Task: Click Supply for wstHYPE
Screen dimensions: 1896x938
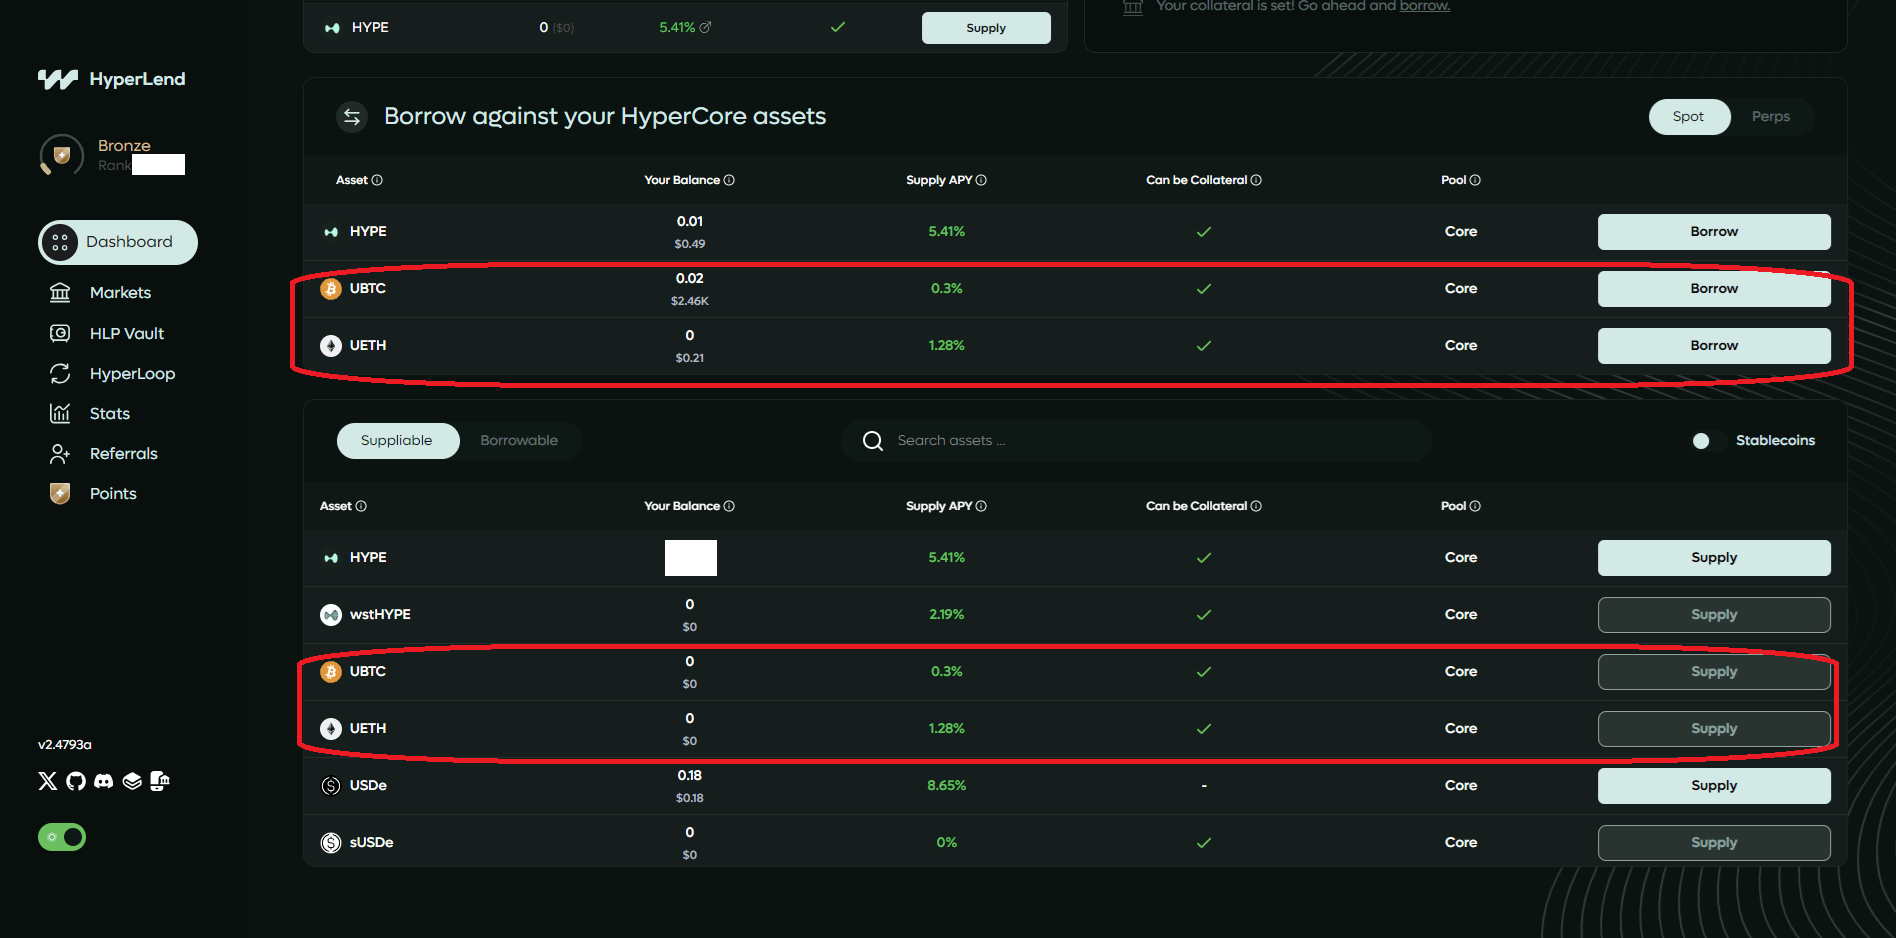Action: [x=1714, y=615]
